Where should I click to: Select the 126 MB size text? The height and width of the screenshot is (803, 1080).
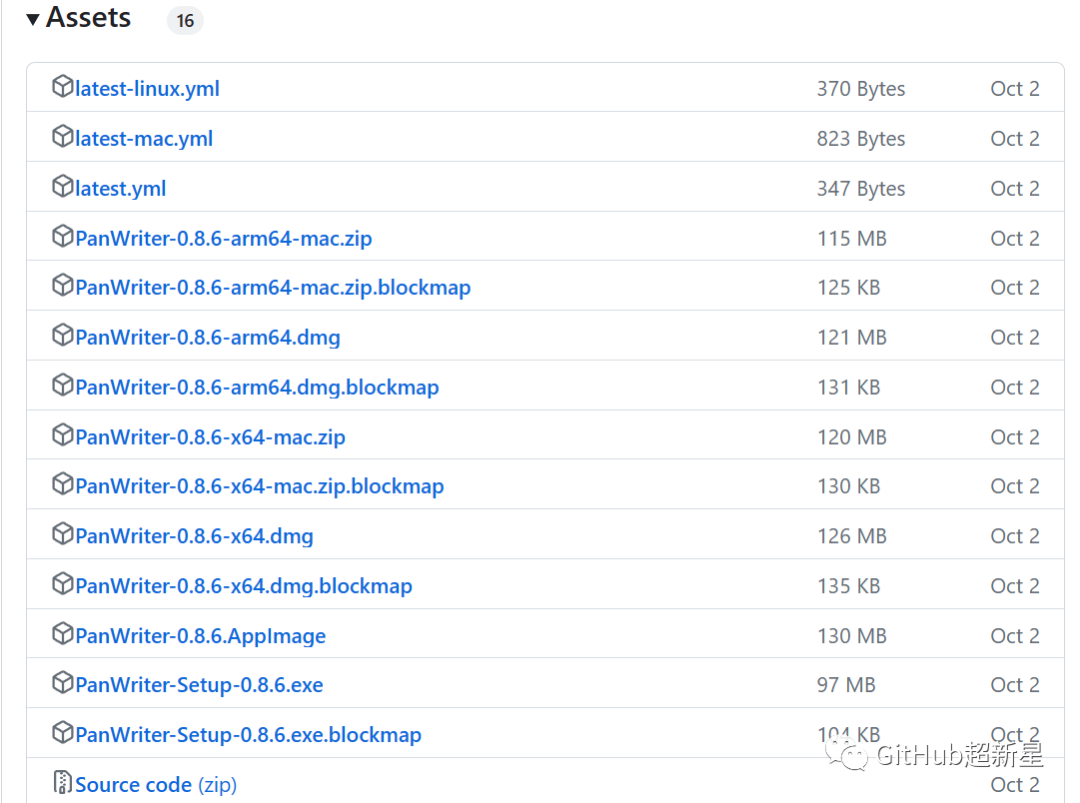[852, 536]
